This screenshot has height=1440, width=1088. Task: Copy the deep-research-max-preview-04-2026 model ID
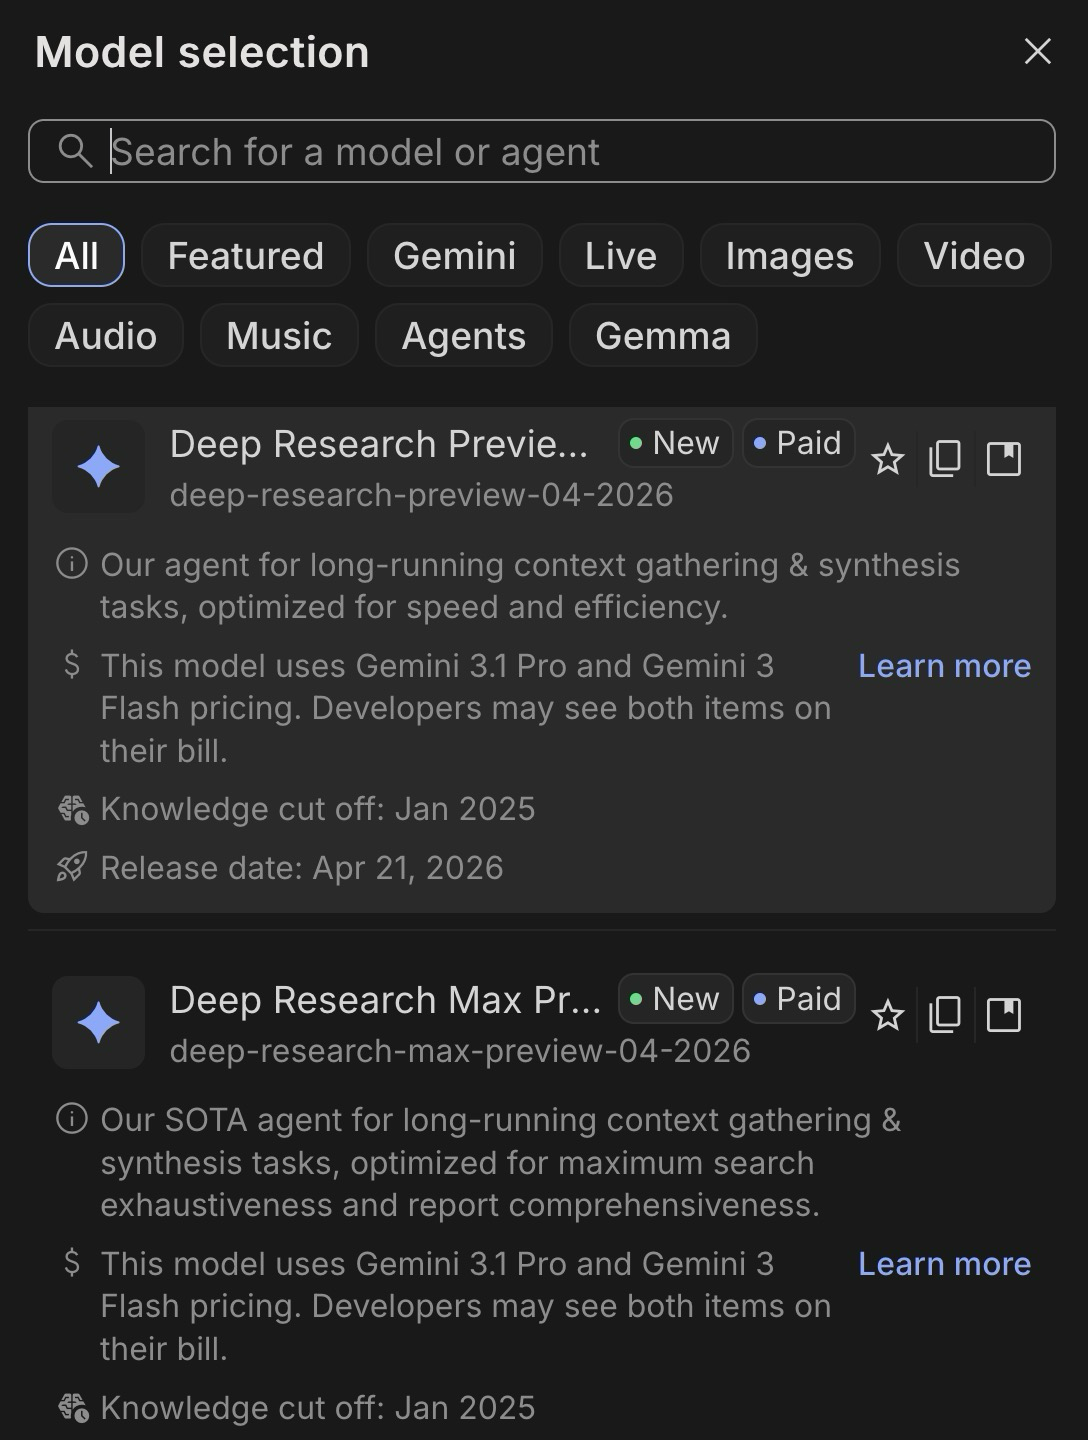click(x=945, y=1015)
